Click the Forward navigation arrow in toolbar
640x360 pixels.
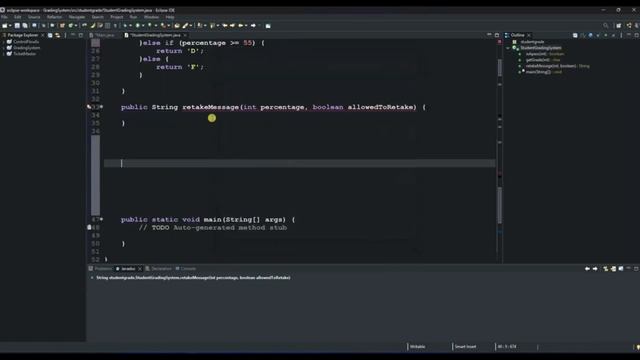click(253, 26)
